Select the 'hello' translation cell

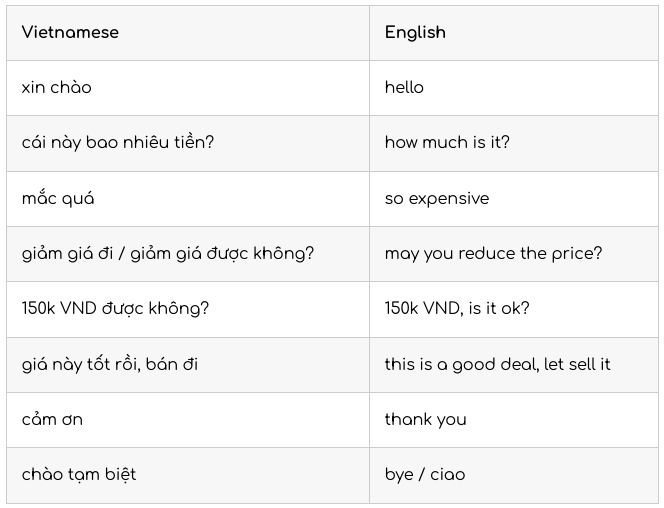point(514,88)
